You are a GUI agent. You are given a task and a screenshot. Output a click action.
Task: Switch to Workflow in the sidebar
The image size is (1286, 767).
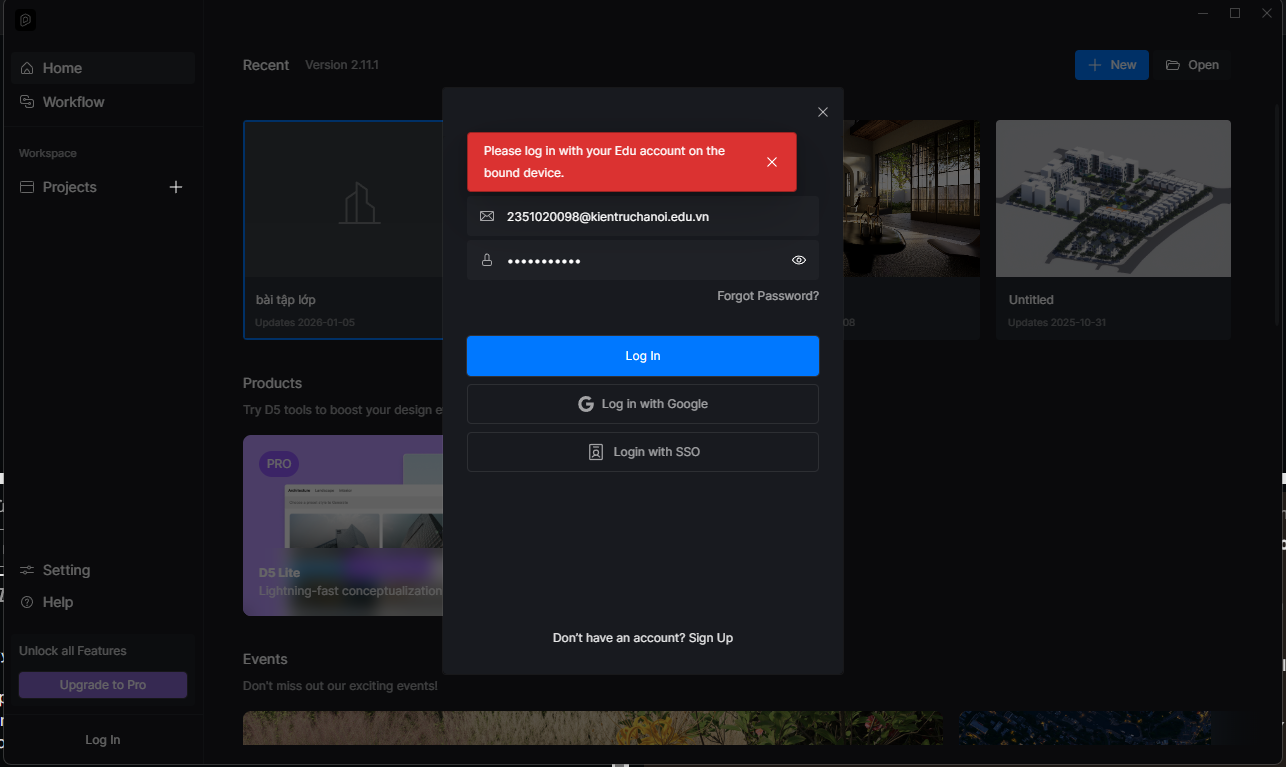tap(73, 102)
